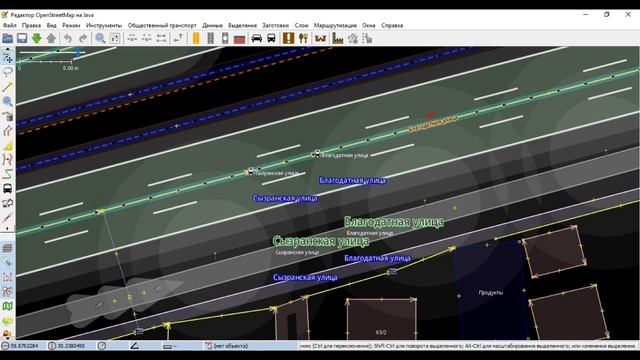
Task: Open the Справка menu
Action: pyautogui.click(x=392, y=25)
